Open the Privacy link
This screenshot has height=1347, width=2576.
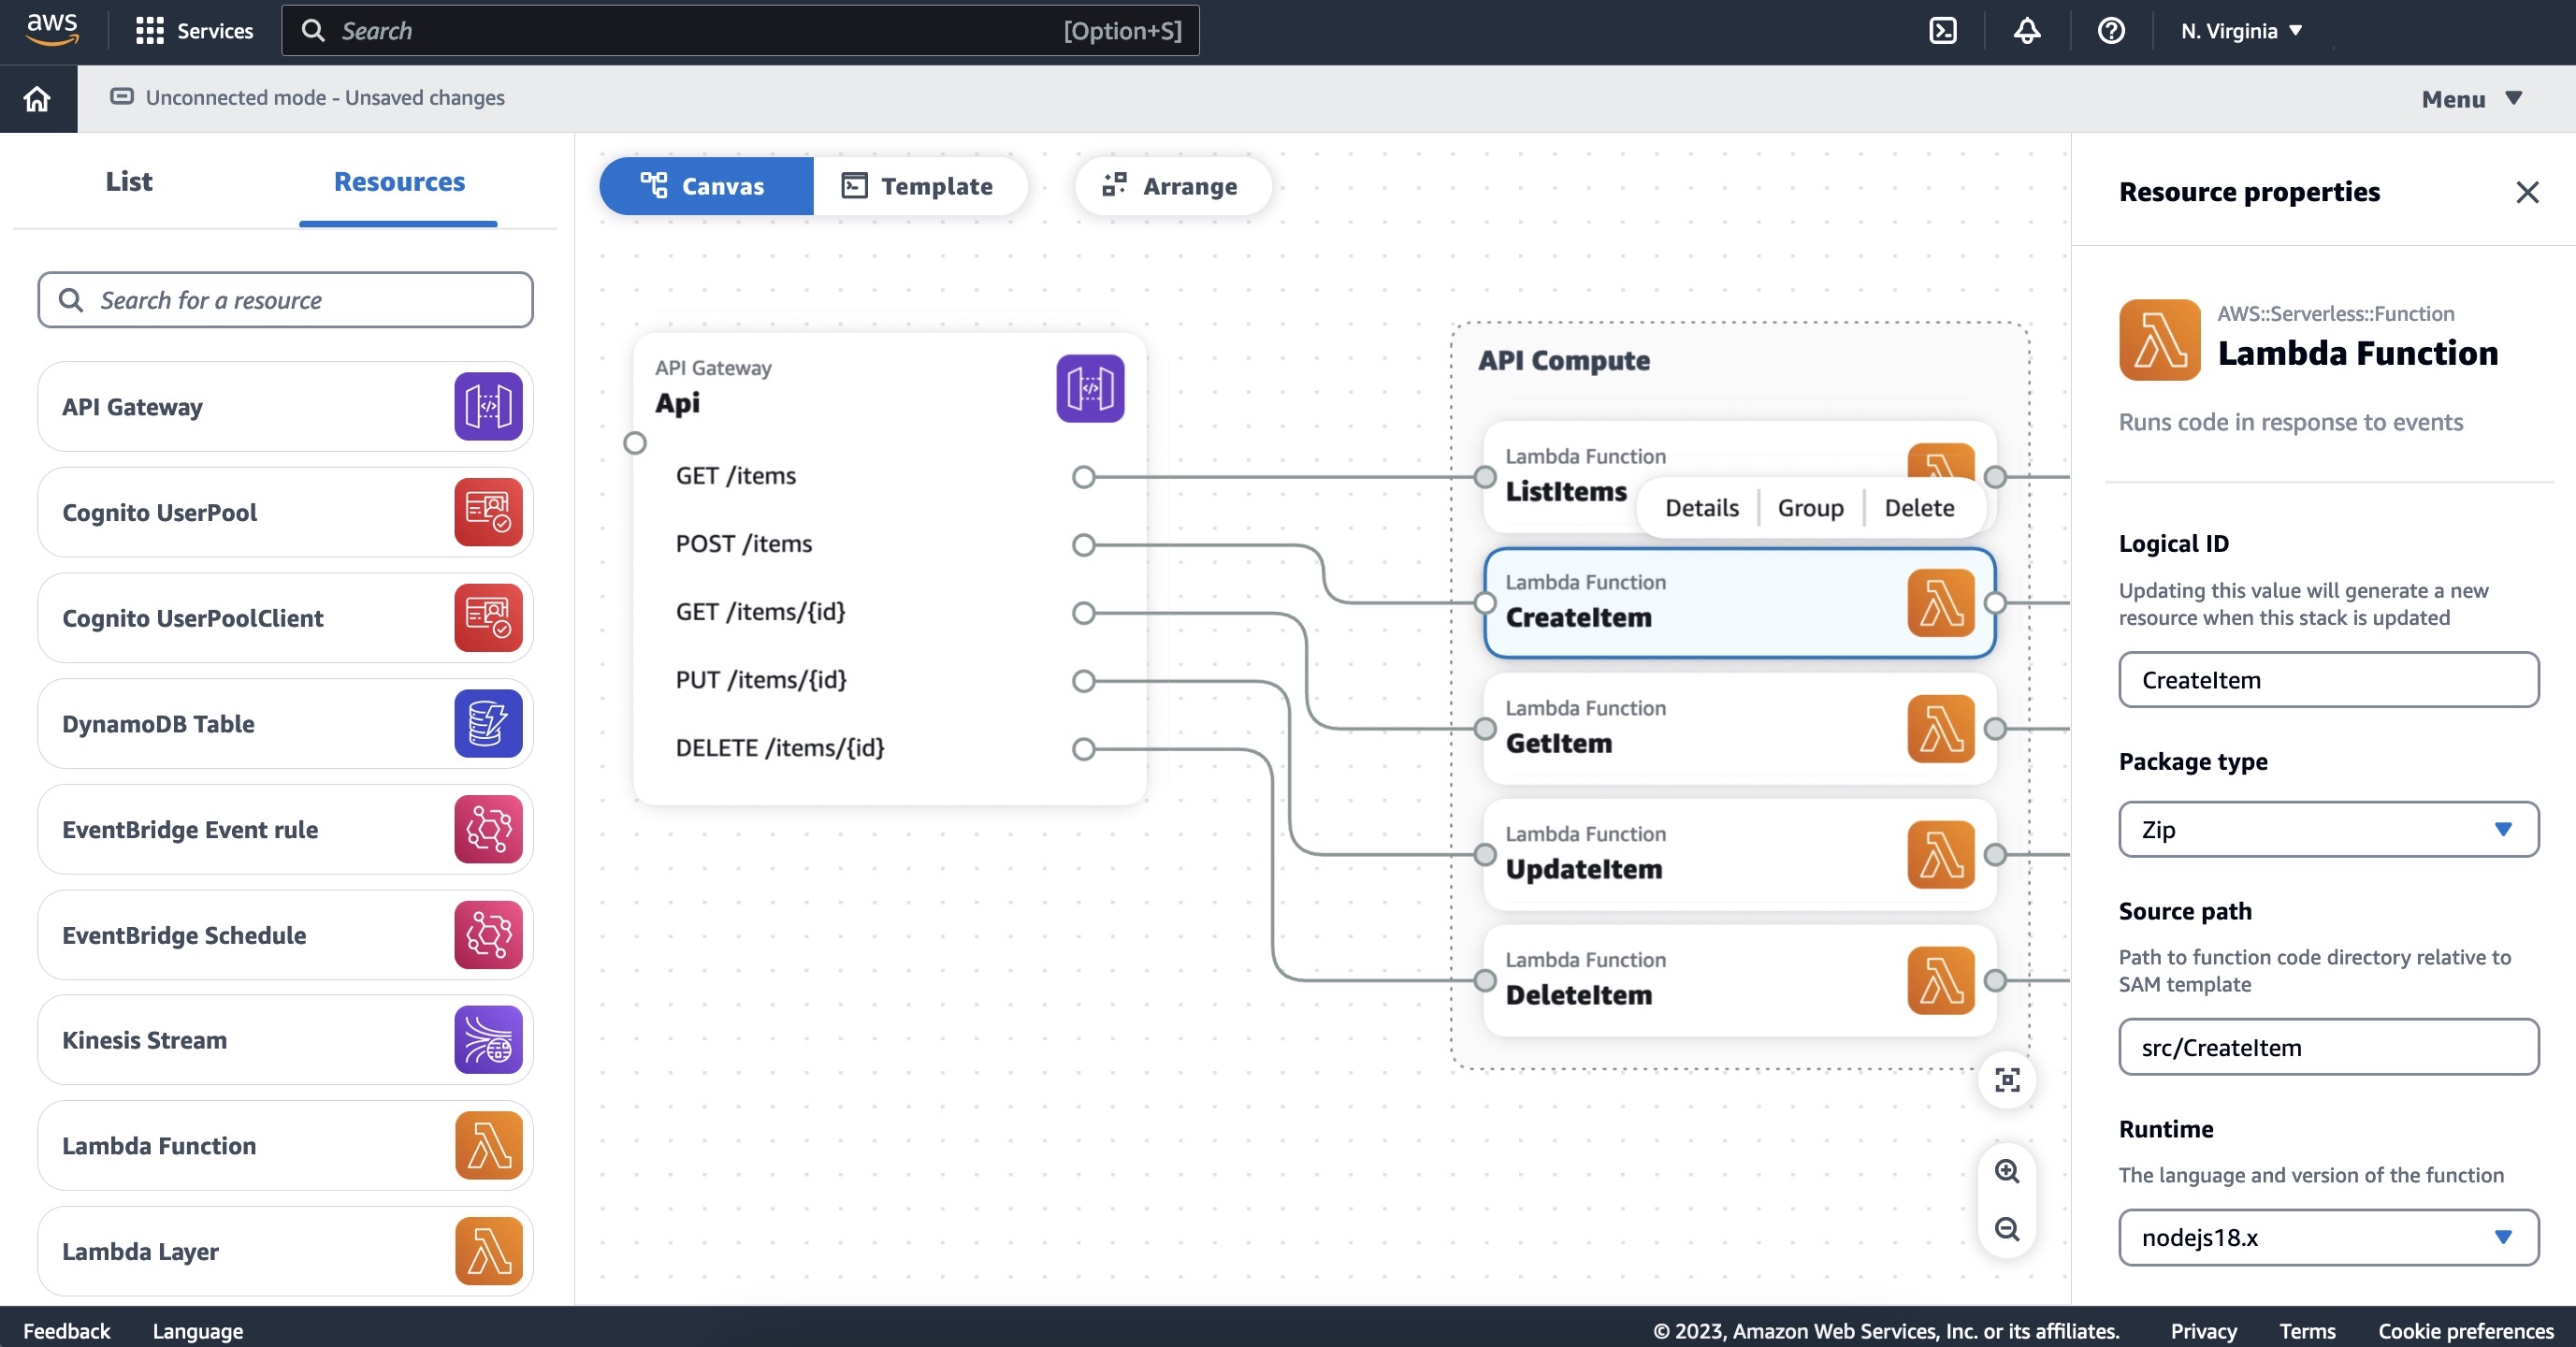tap(2203, 1331)
